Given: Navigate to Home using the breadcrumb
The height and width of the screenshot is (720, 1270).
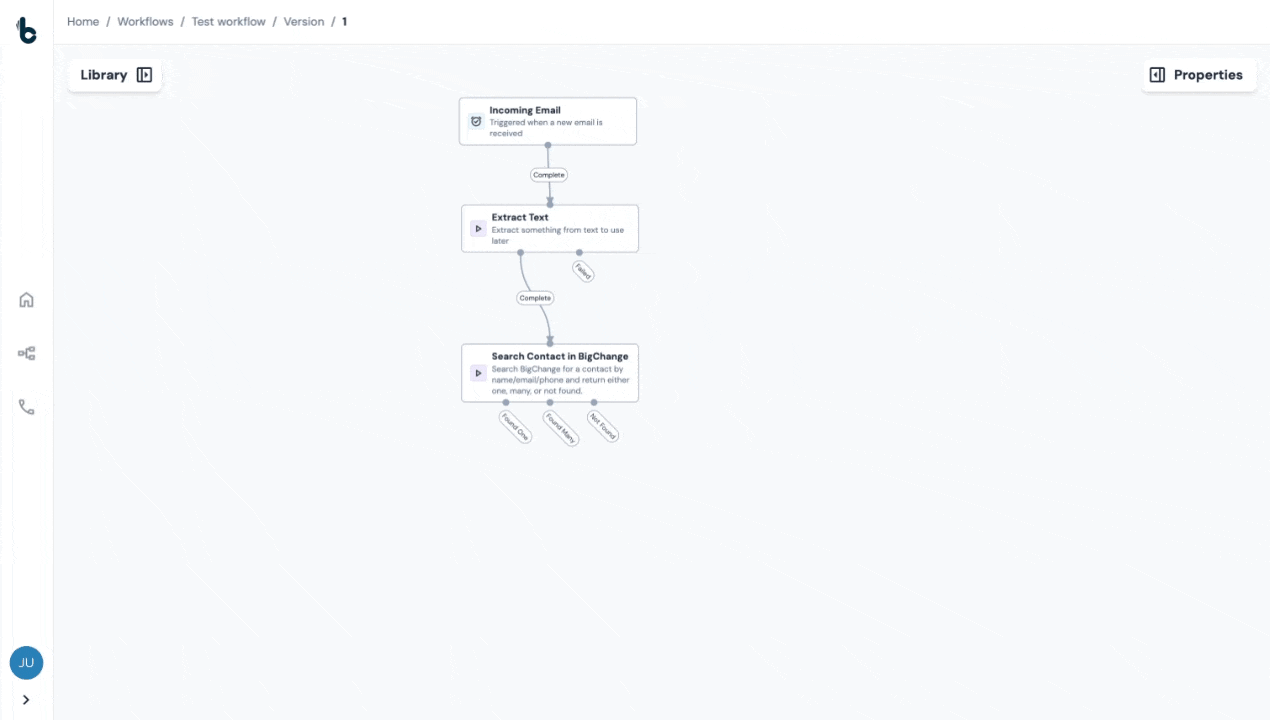Looking at the screenshot, I should (83, 21).
